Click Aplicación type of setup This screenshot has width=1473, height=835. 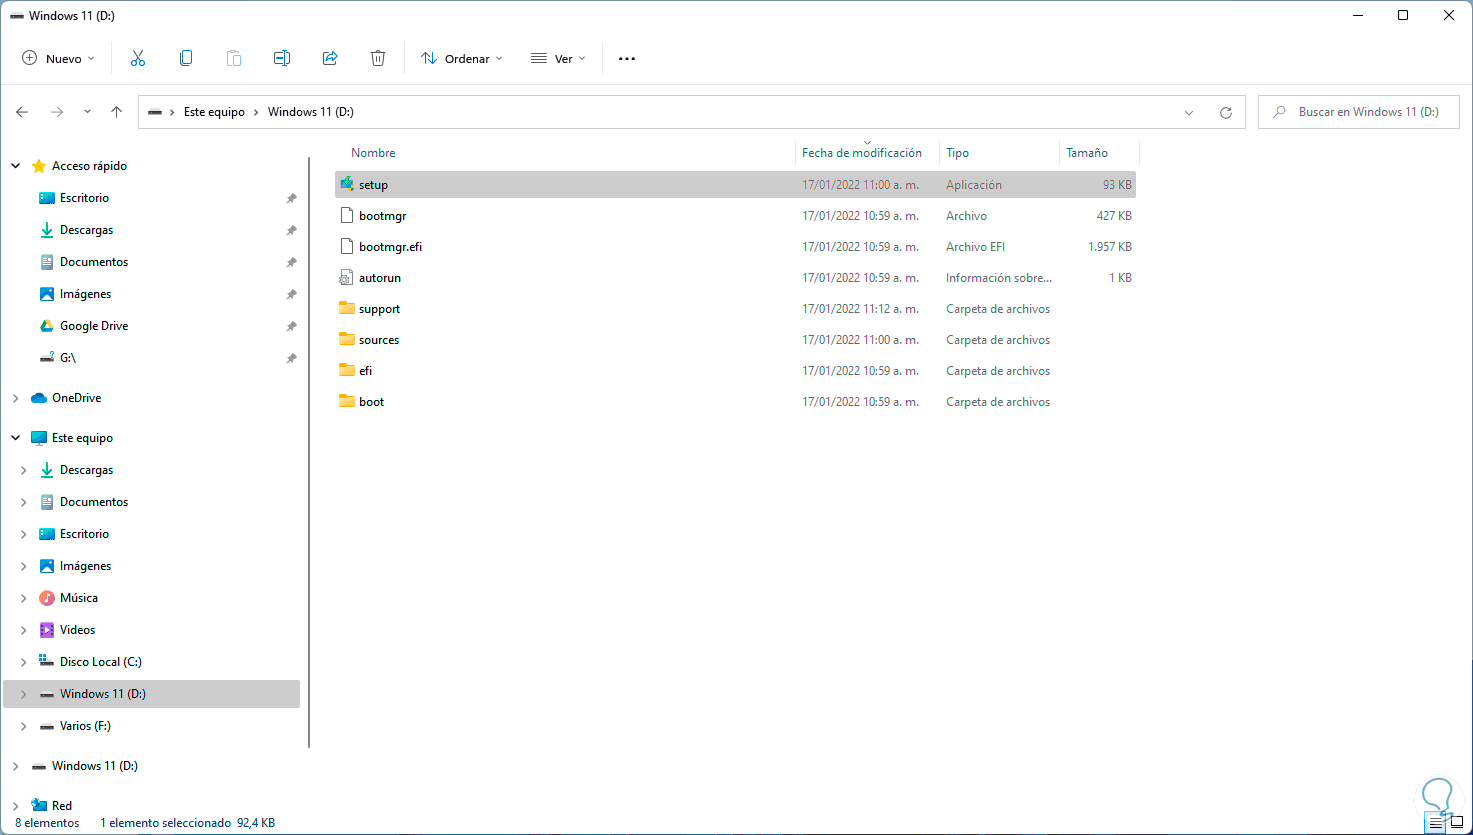(x=974, y=184)
